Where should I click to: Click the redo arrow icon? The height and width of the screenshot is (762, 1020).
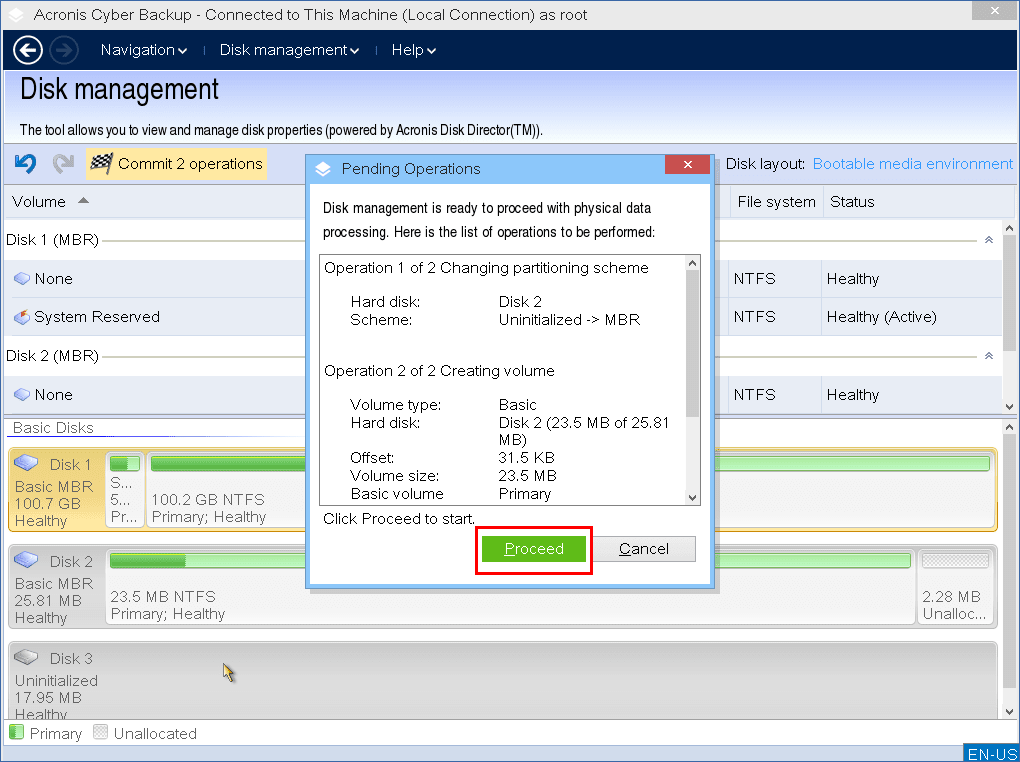click(x=63, y=164)
